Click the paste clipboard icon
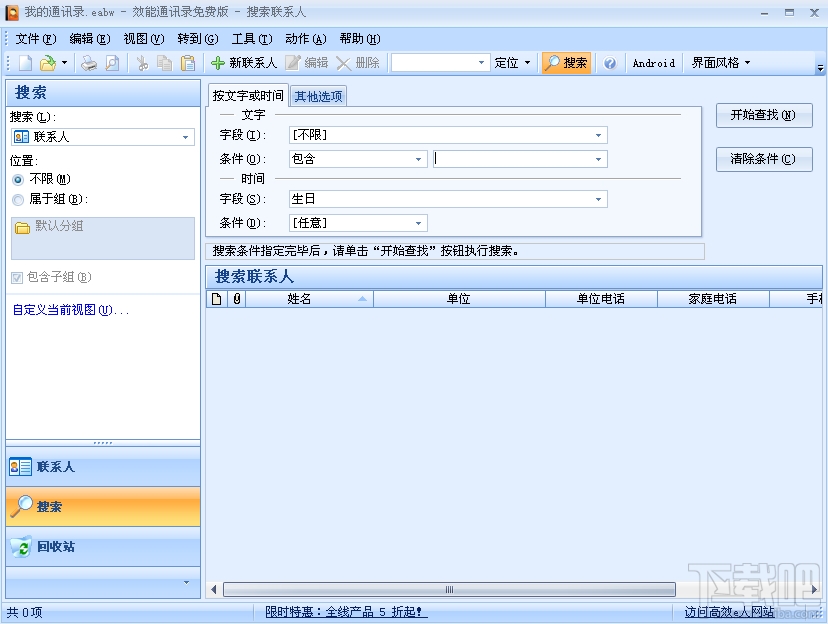This screenshot has width=828, height=624. point(188,63)
